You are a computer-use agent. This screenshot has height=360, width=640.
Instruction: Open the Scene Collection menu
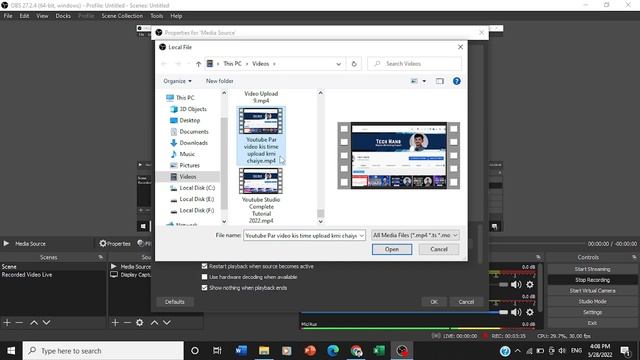[122, 16]
